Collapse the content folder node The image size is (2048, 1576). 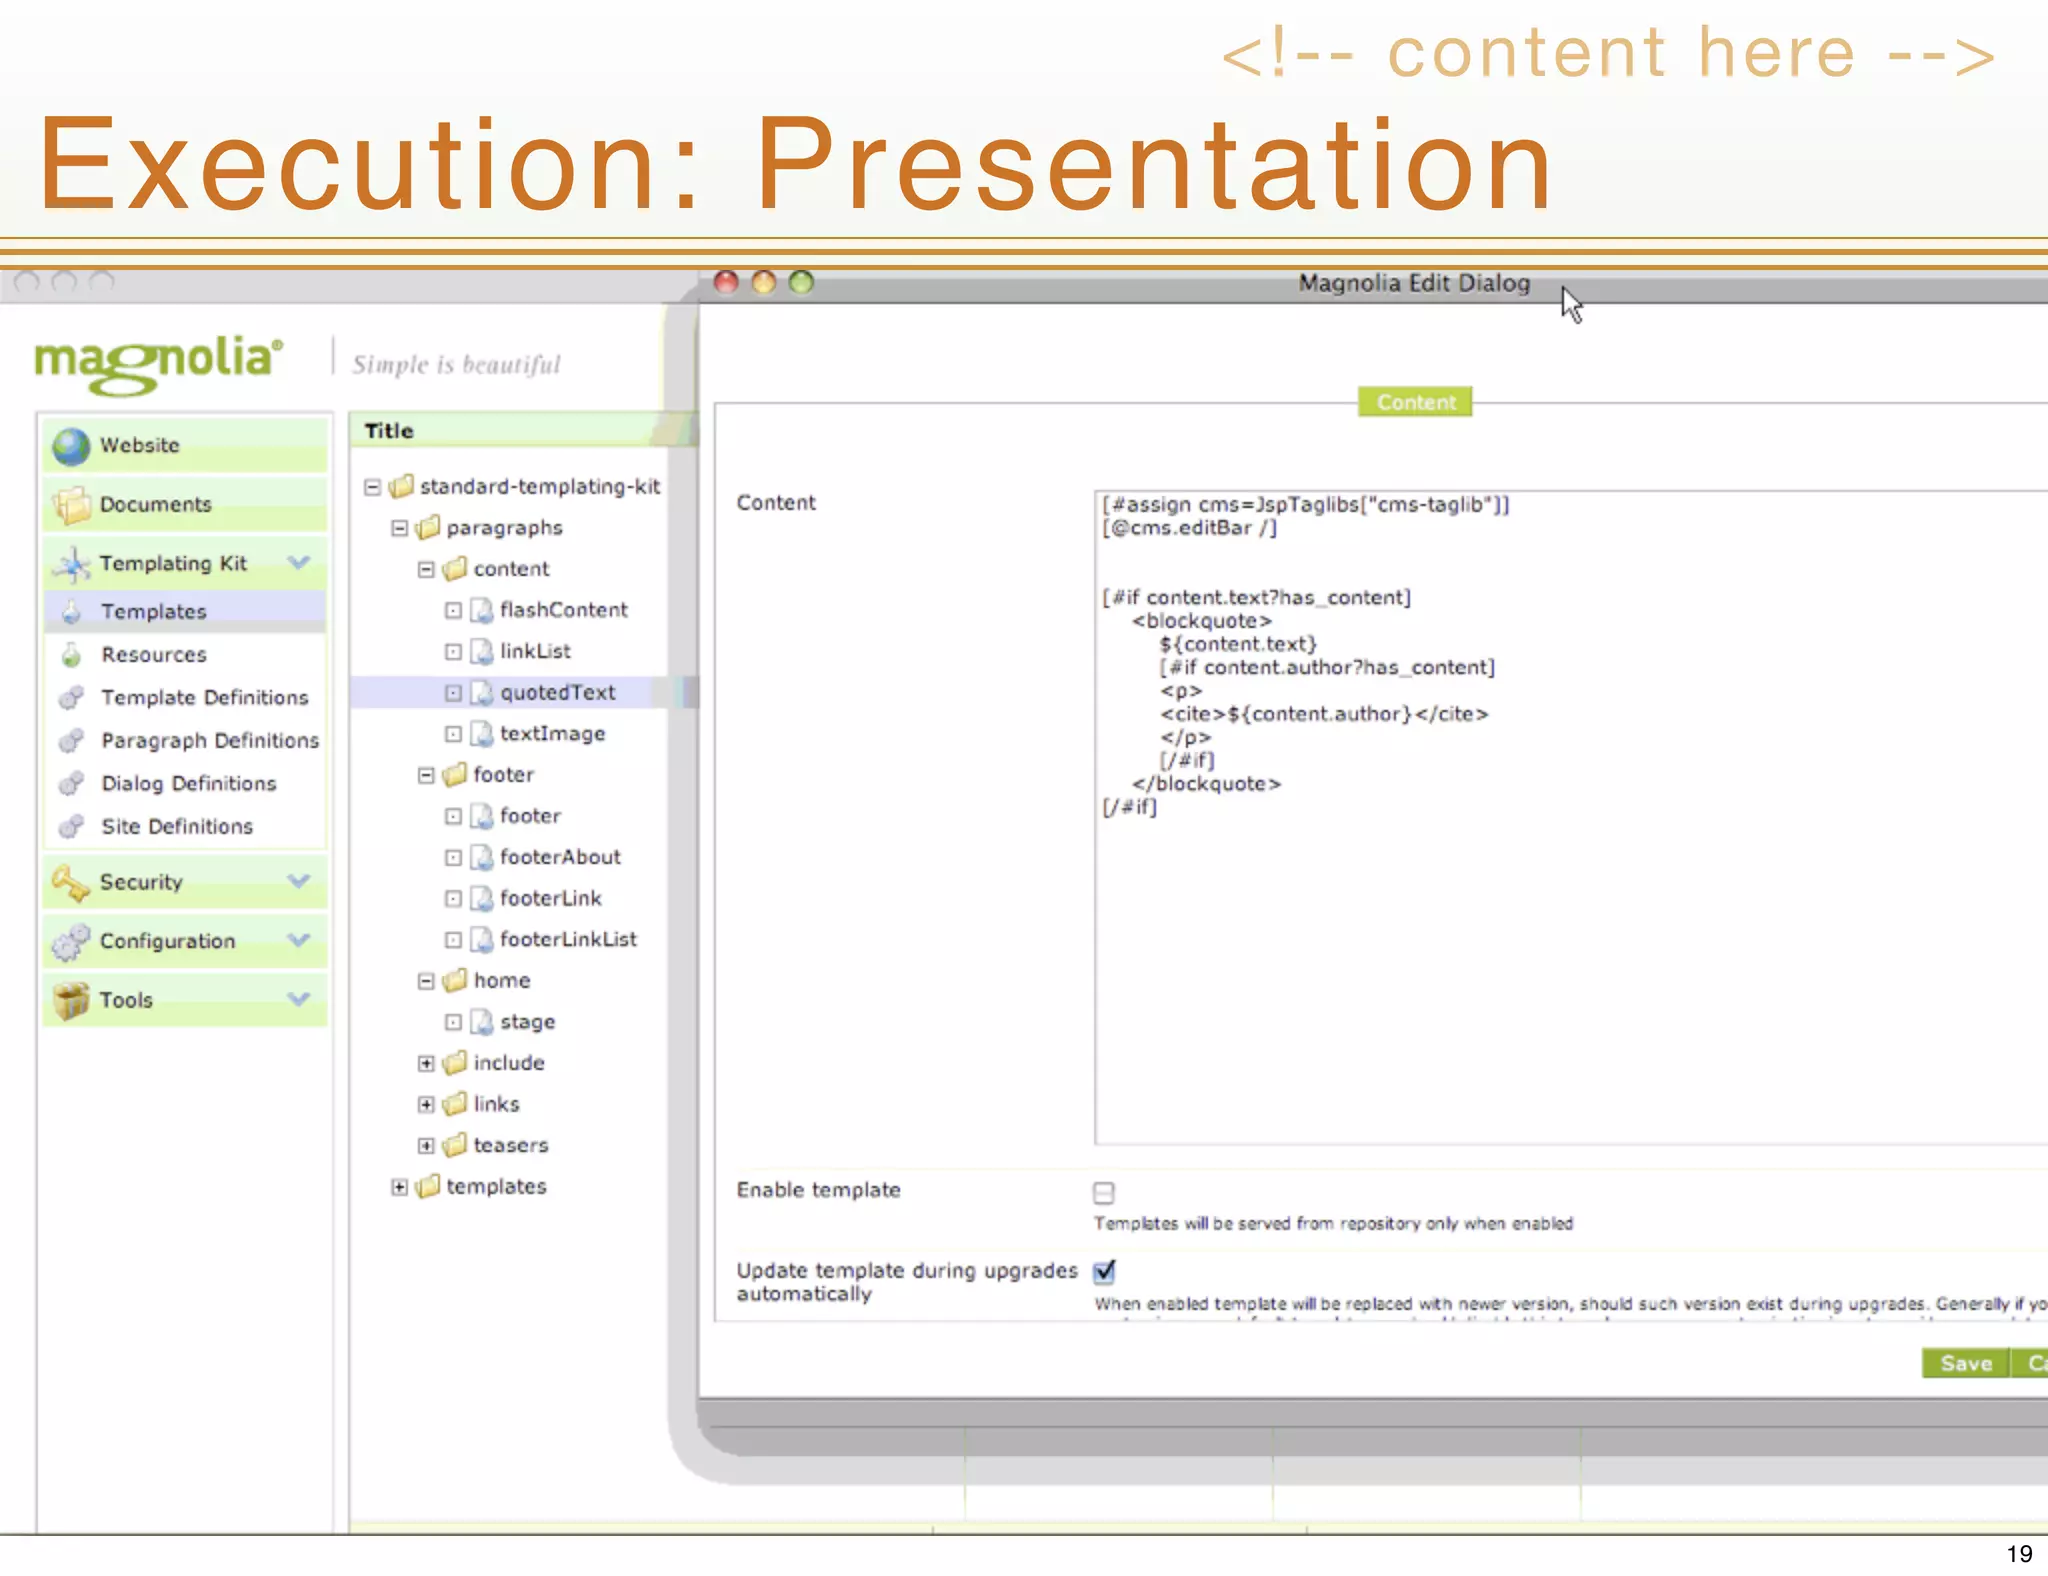[427, 569]
